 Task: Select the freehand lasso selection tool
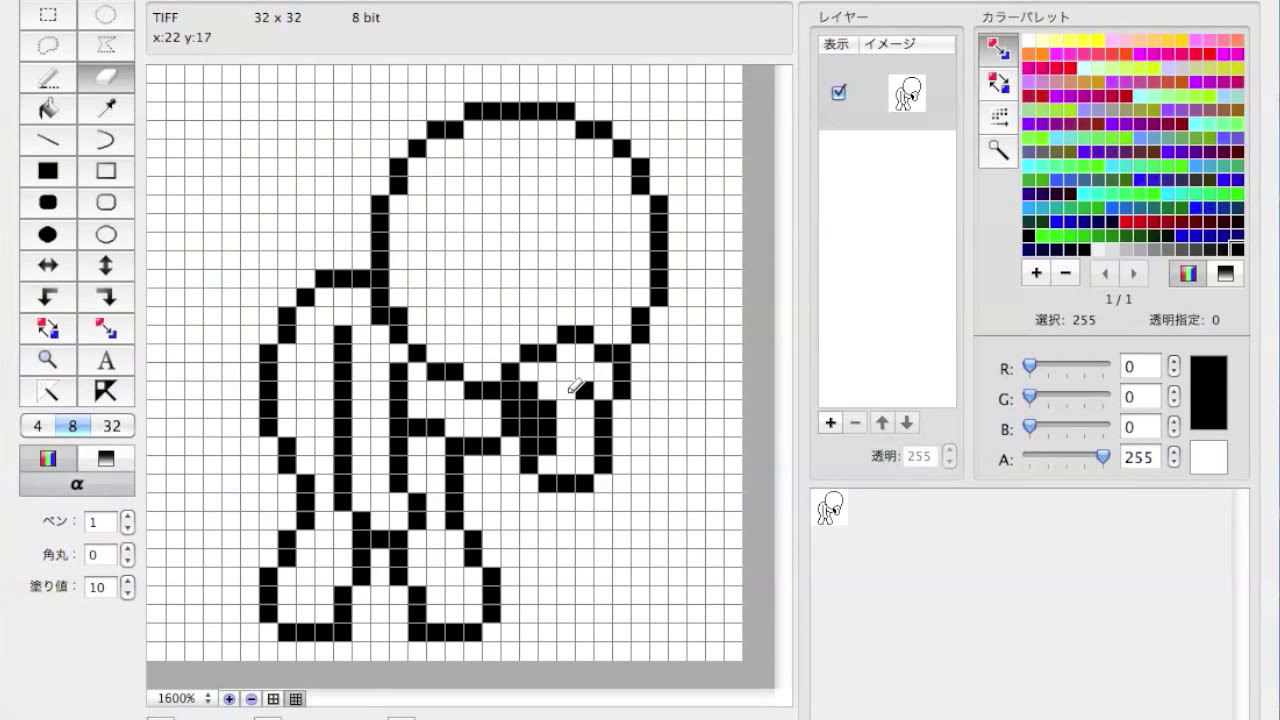(x=48, y=46)
